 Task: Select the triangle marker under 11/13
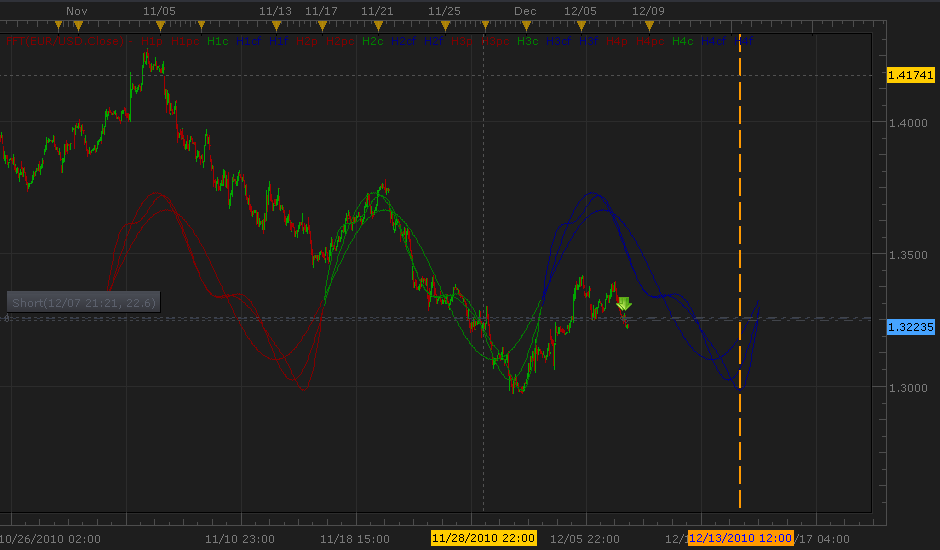point(276,25)
